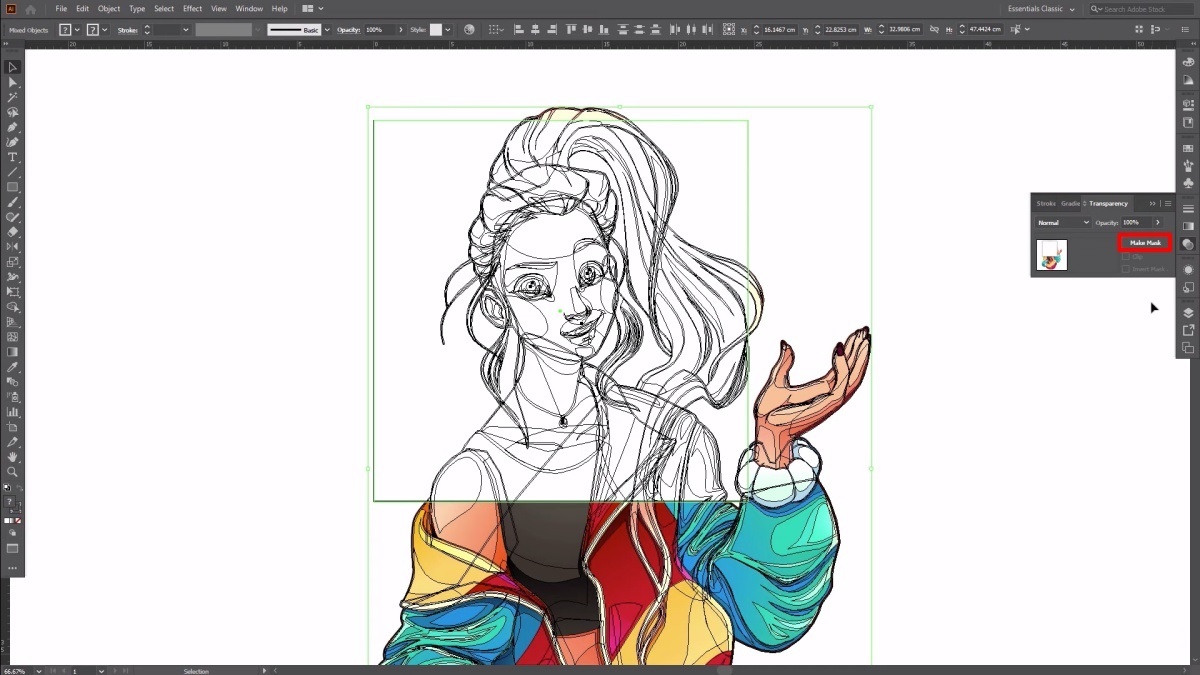Open the Artboards panel icon in the dock

1188,348
